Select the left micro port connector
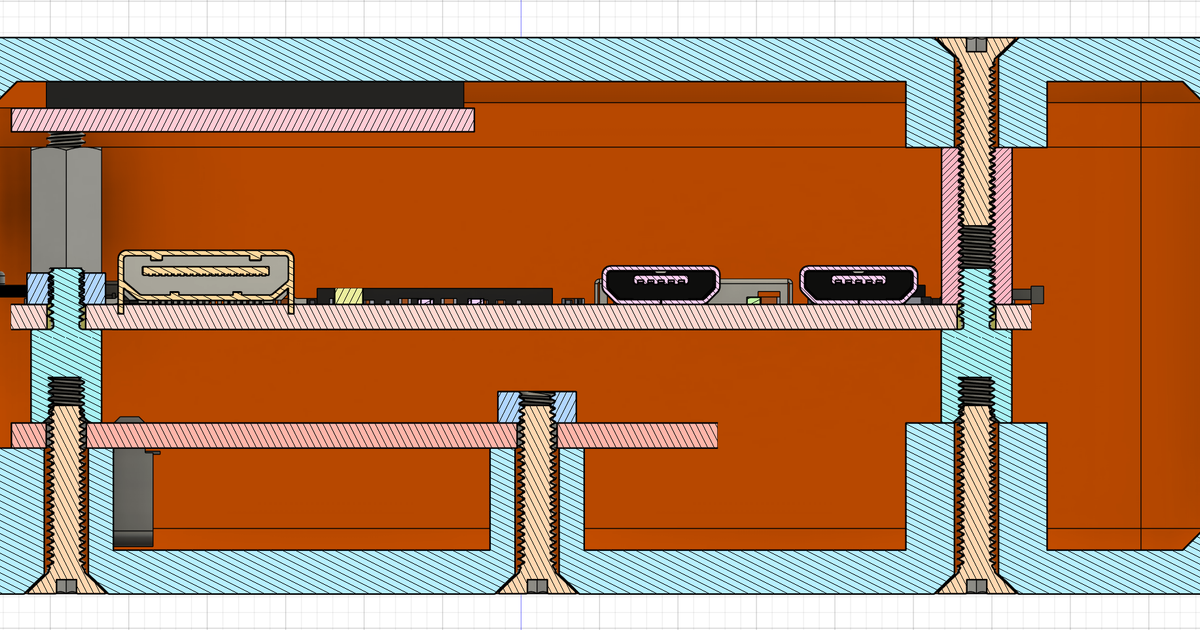Image resolution: width=1200 pixels, height=630 pixels. pos(661,283)
